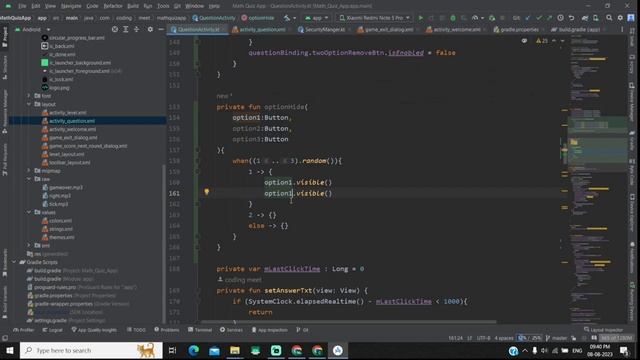Click the UTF-8 encoding in status bar
The width and height of the screenshot is (640, 360).
click(x=483, y=338)
